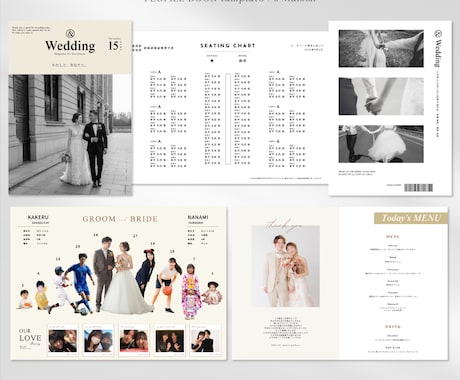Image resolution: width=460 pixels, height=380 pixels.
Task: Click the red MENU section heading
Action: point(393,237)
